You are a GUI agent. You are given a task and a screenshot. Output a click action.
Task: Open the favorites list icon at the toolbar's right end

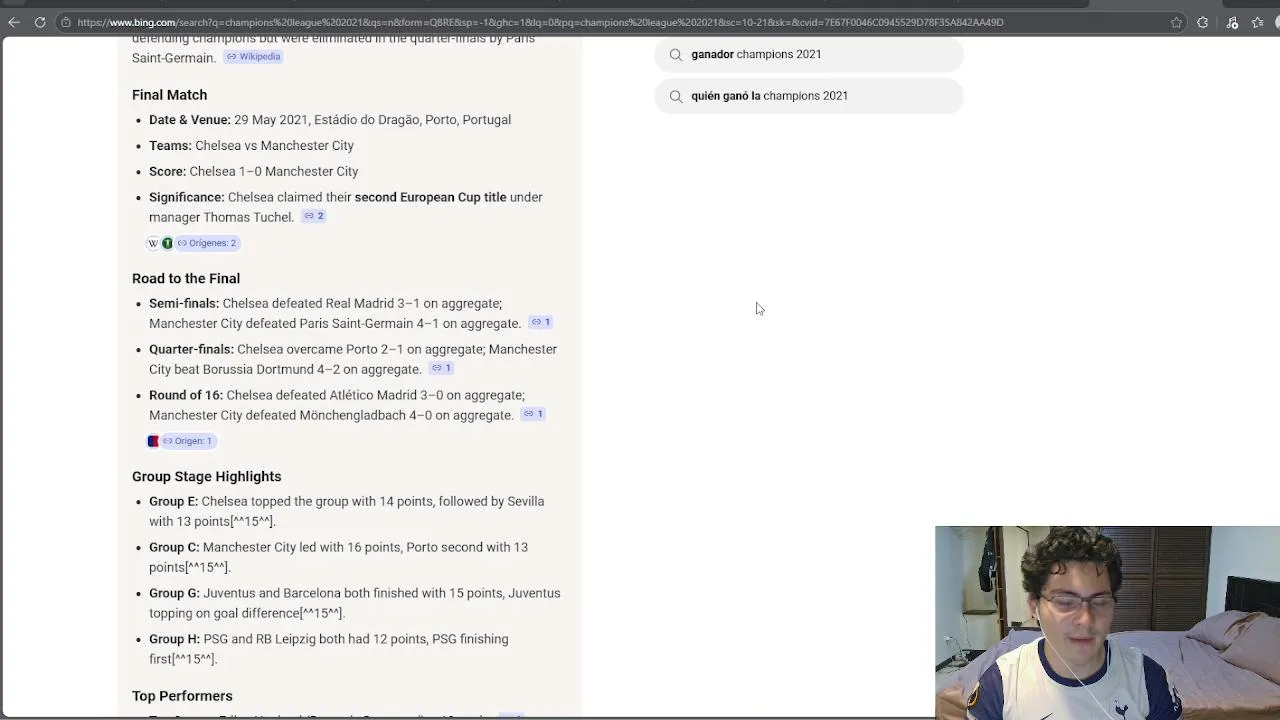[1258, 22]
